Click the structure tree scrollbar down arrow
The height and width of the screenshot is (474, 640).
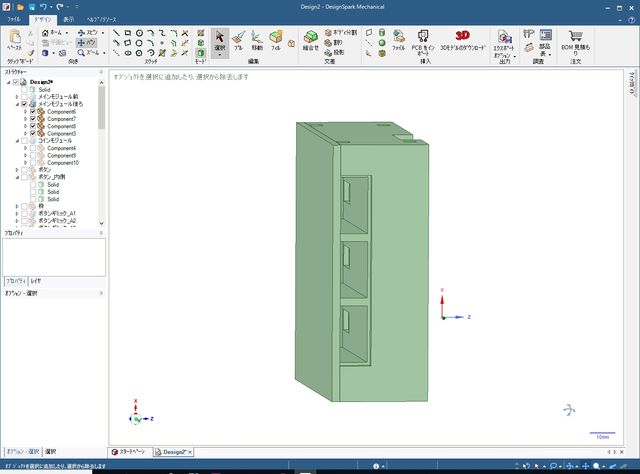(101, 223)
